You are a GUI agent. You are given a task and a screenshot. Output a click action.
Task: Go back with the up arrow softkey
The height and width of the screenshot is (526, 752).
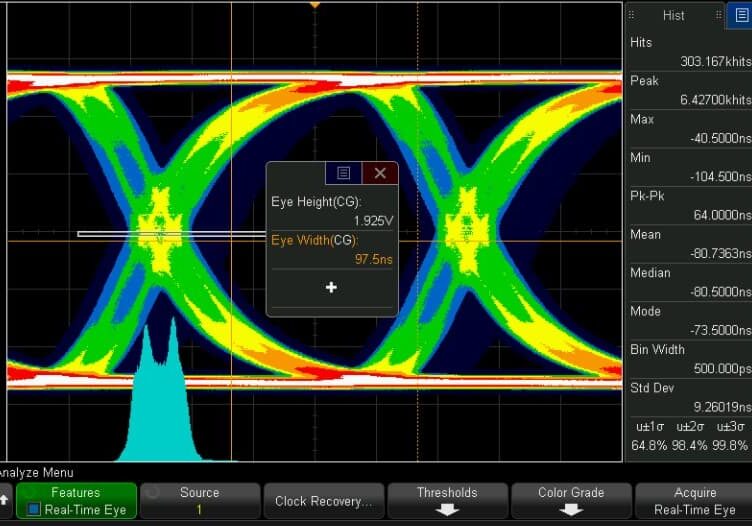(x=4, y=500)
